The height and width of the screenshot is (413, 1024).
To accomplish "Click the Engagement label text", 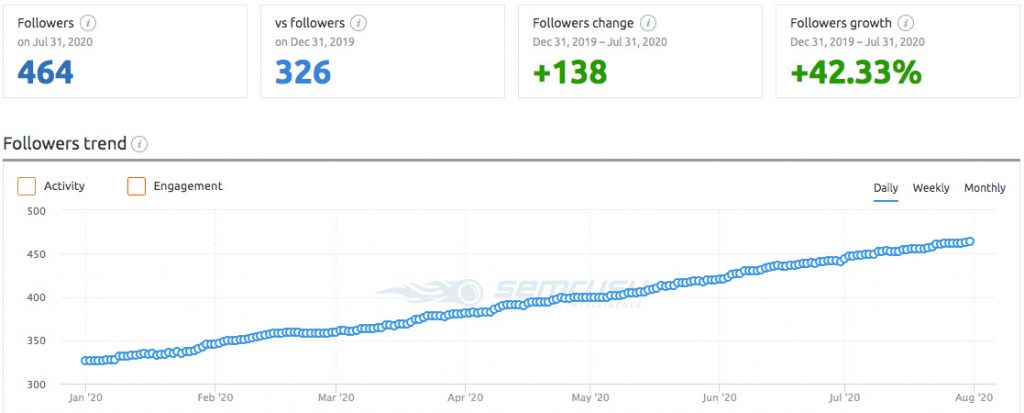I will (x=188, y=186).
